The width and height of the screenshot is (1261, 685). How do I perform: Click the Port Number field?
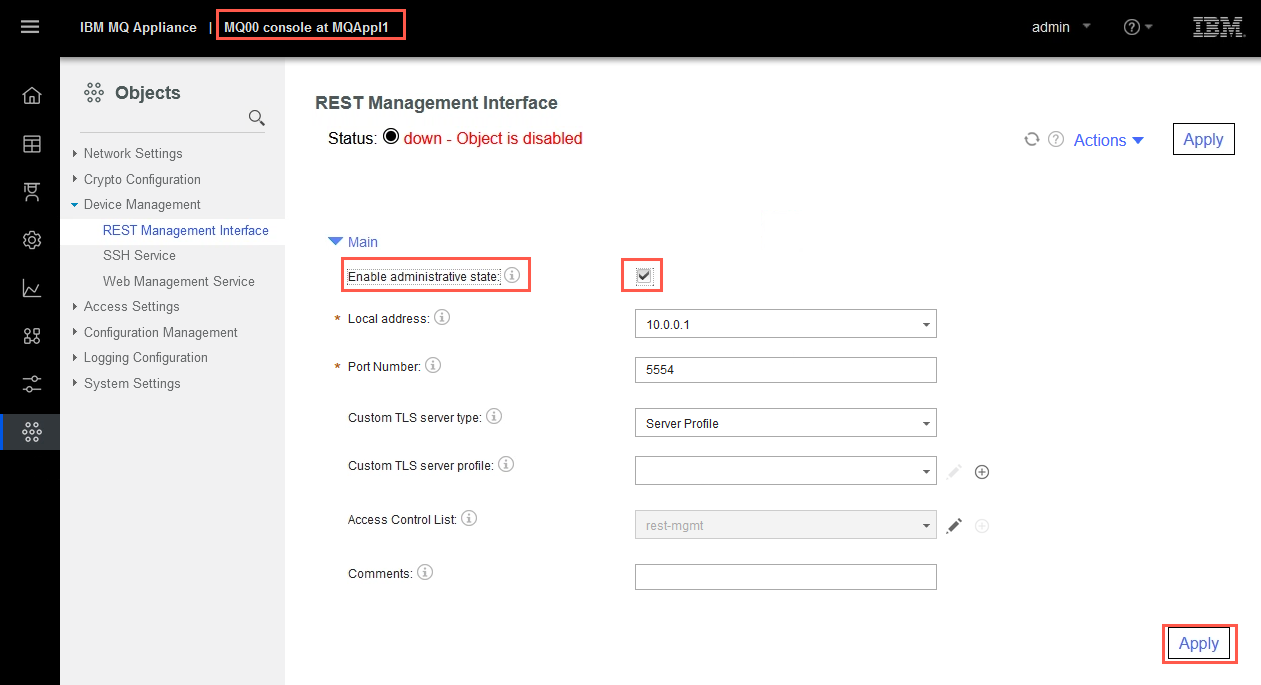pos(786,370)
